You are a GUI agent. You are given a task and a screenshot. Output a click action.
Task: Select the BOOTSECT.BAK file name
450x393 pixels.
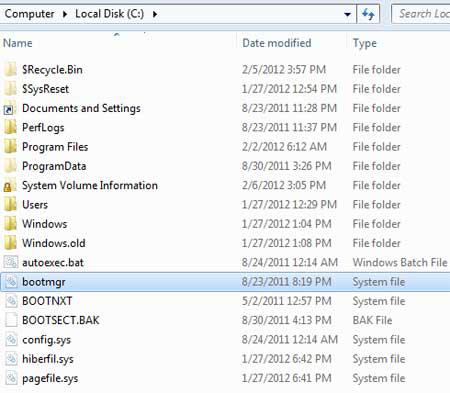point(61,320)
